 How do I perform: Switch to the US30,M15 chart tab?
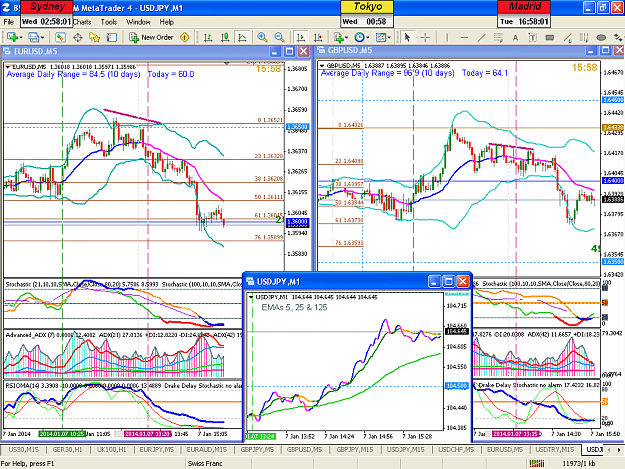pyautogui.click(x=24, y=449)
